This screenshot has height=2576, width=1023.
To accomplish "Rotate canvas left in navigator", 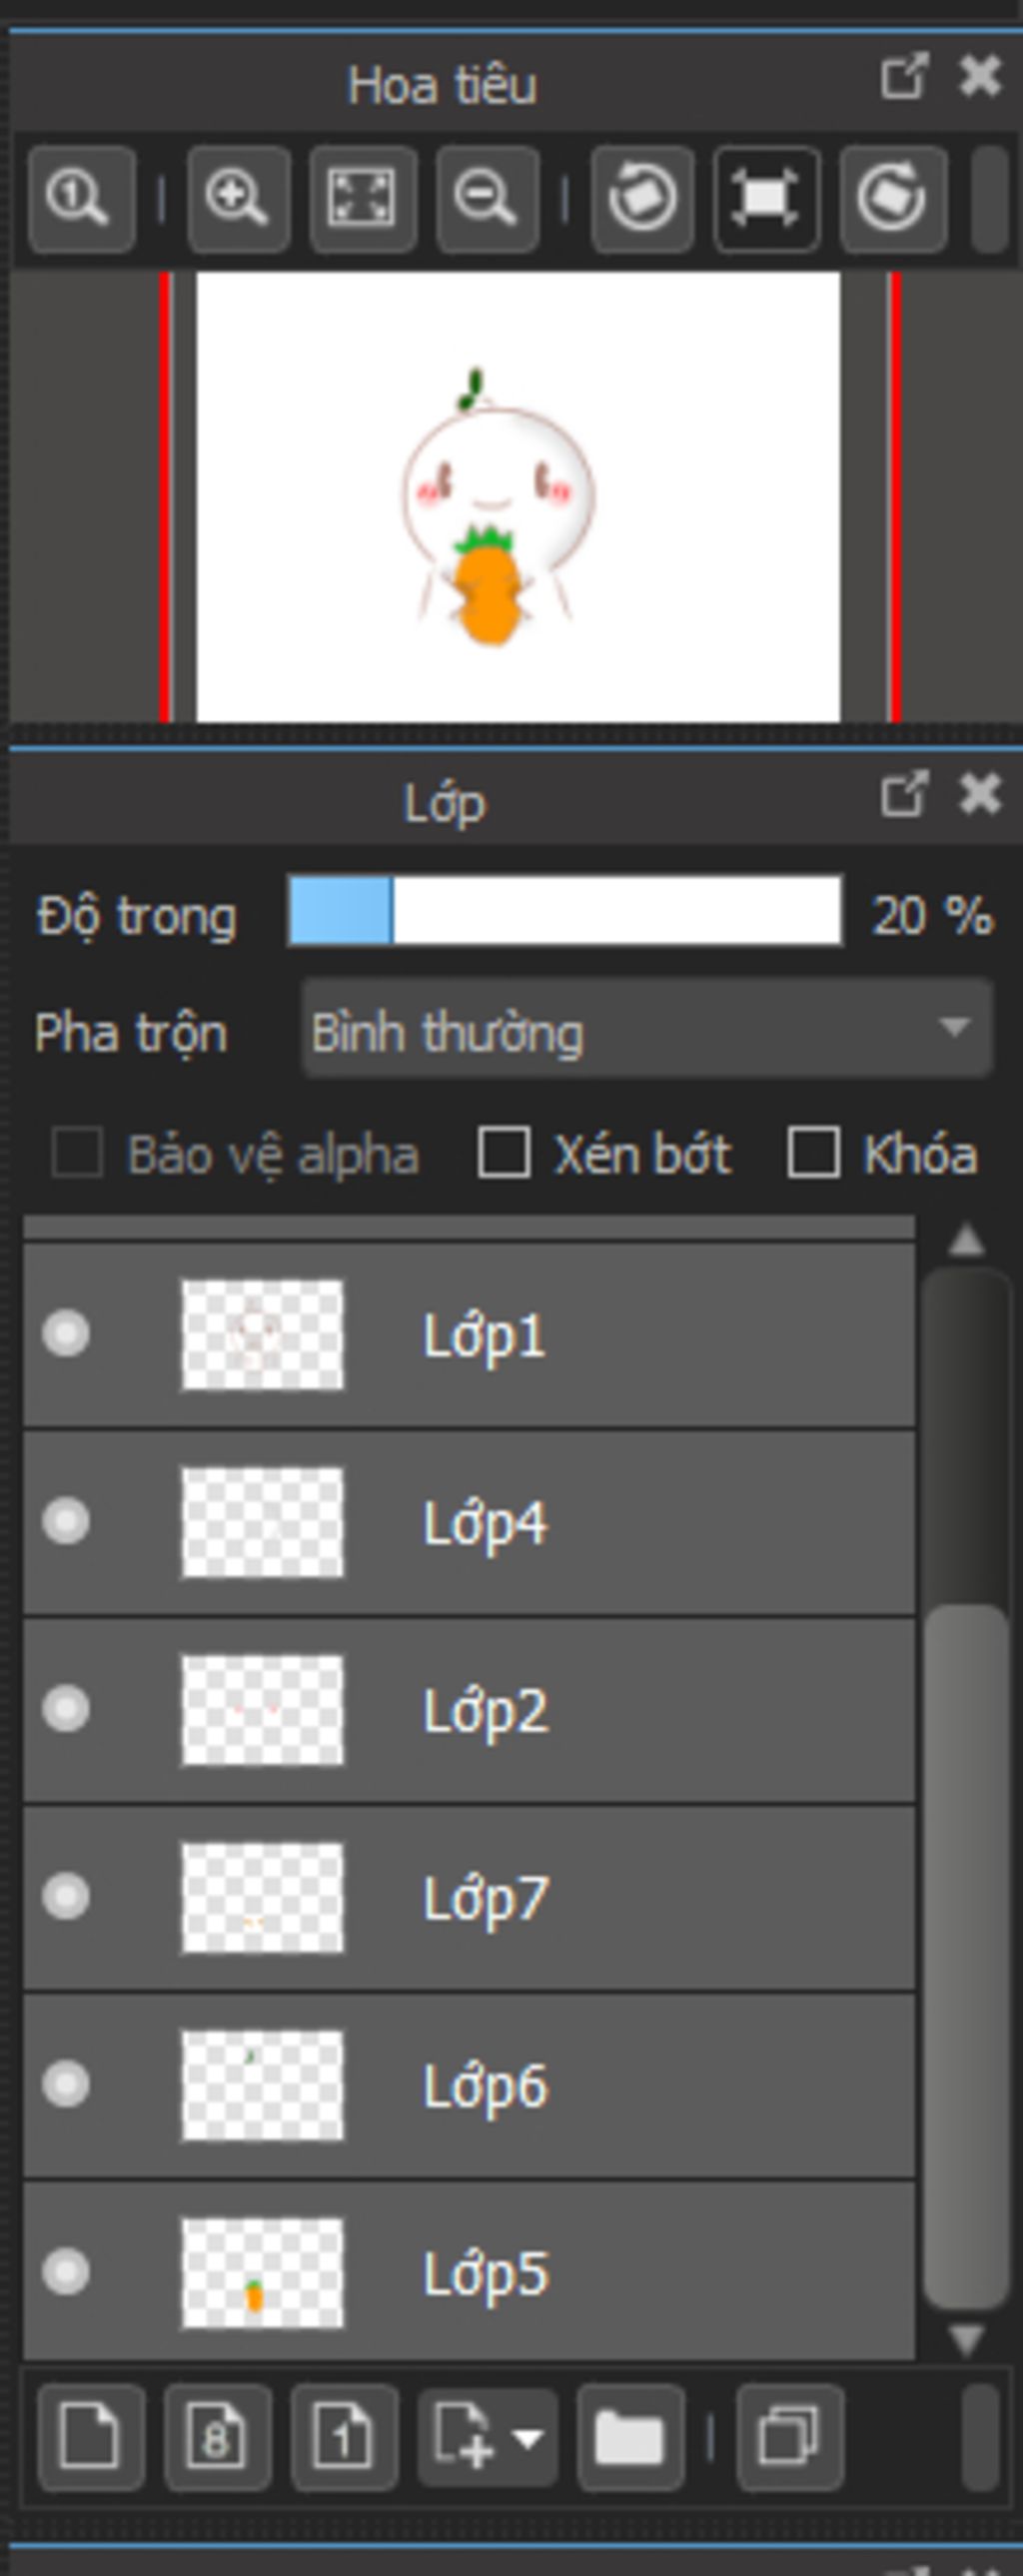I will point(642,199).
